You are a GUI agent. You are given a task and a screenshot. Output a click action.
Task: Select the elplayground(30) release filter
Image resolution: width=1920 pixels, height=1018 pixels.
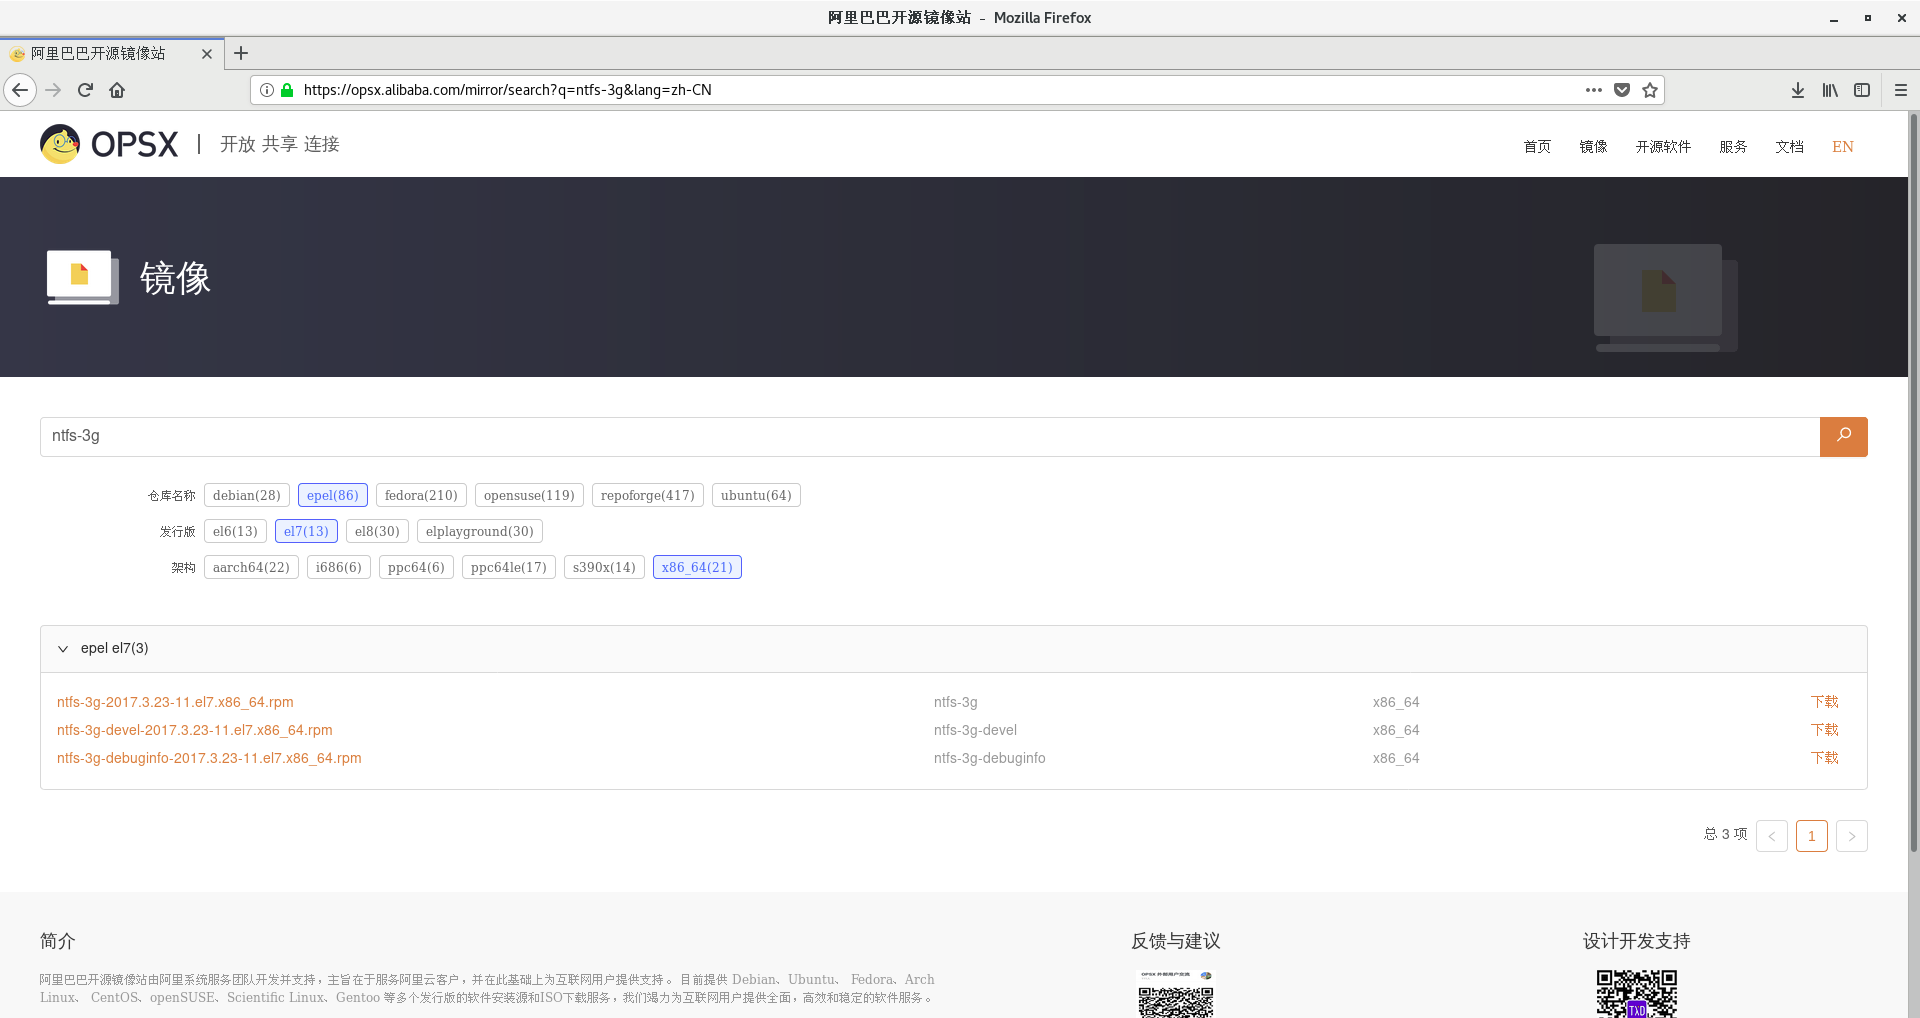point(480,531)
